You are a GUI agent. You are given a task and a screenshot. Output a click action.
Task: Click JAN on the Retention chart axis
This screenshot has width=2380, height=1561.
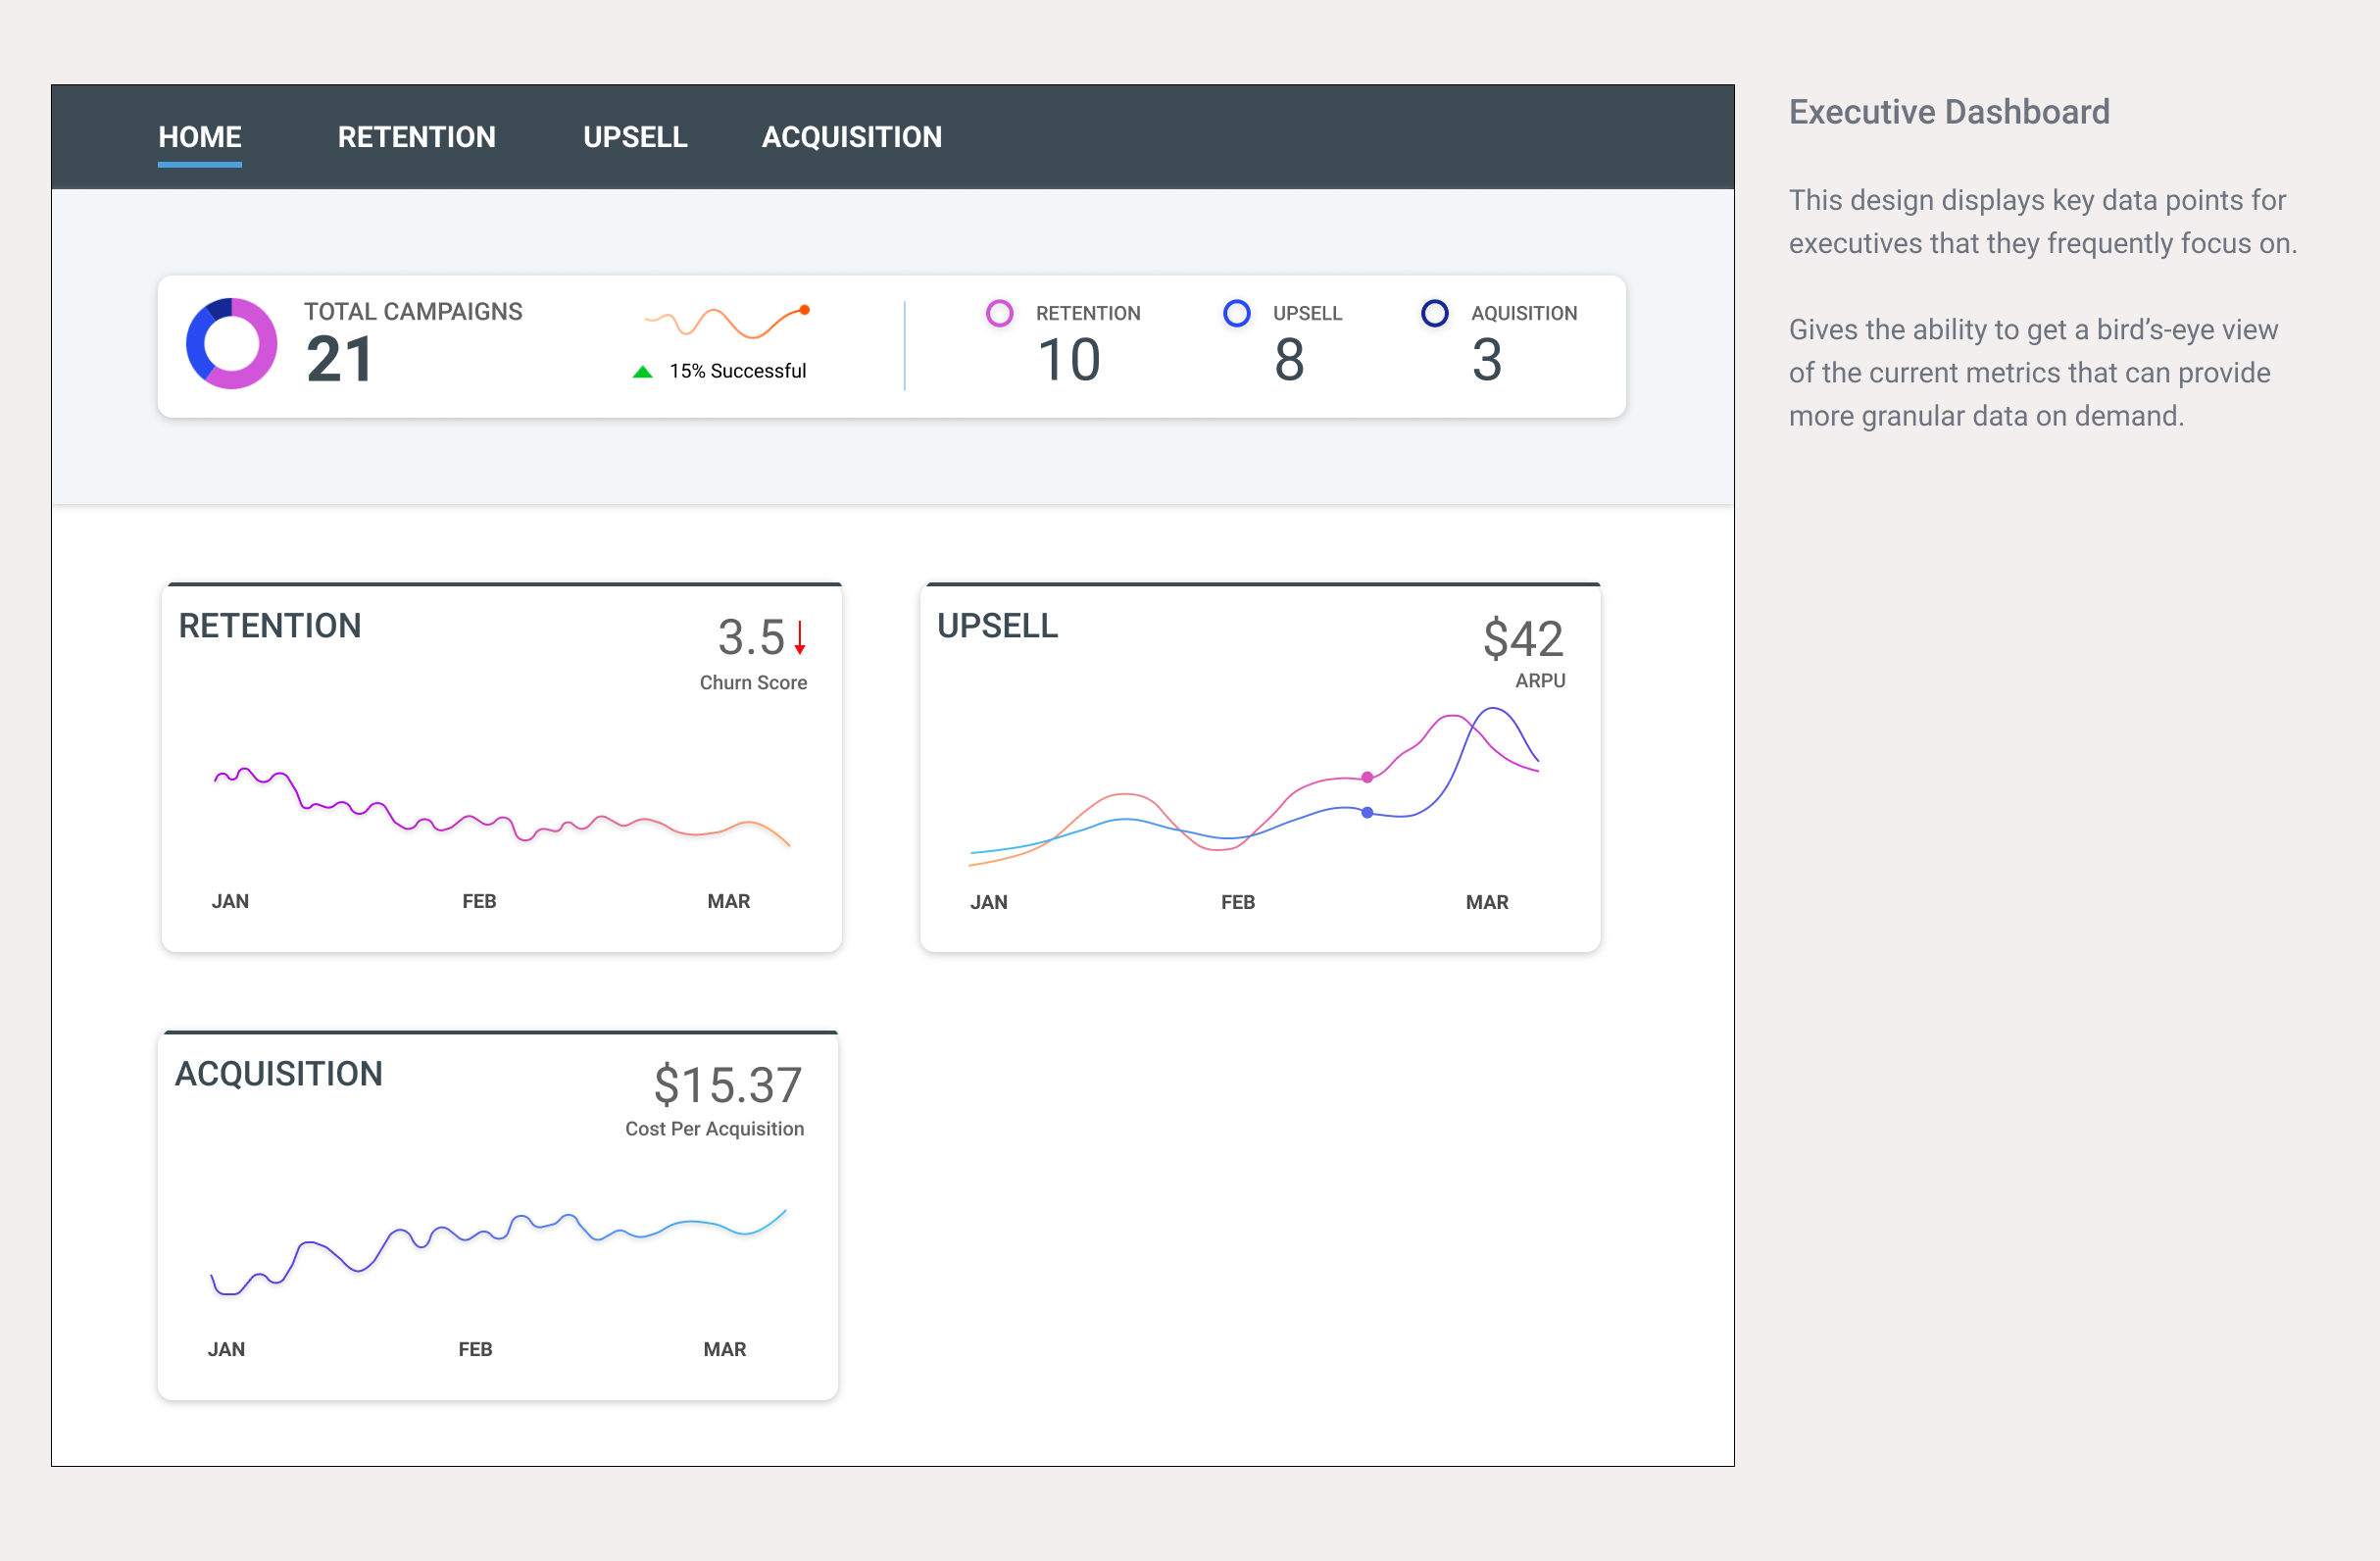[x=230, y=902]
